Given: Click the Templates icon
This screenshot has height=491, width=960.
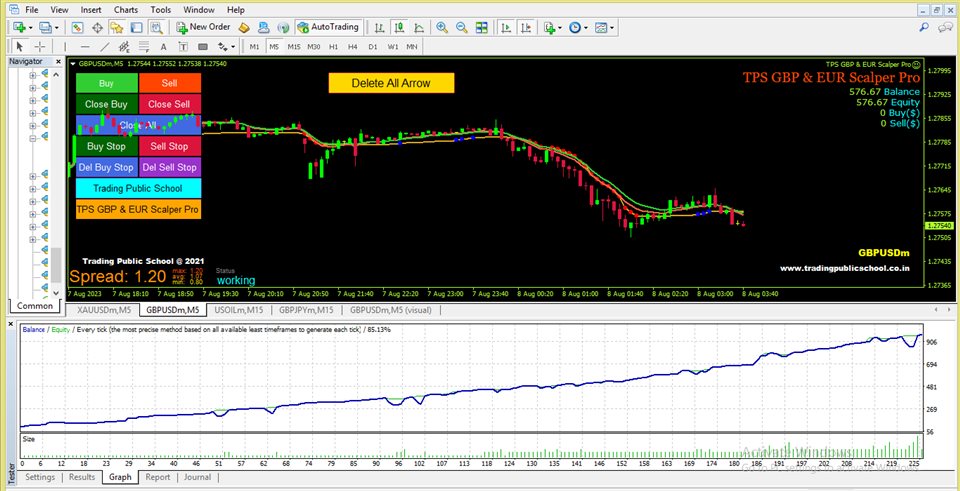Looking at the screenshot, I should coord(601,27).
